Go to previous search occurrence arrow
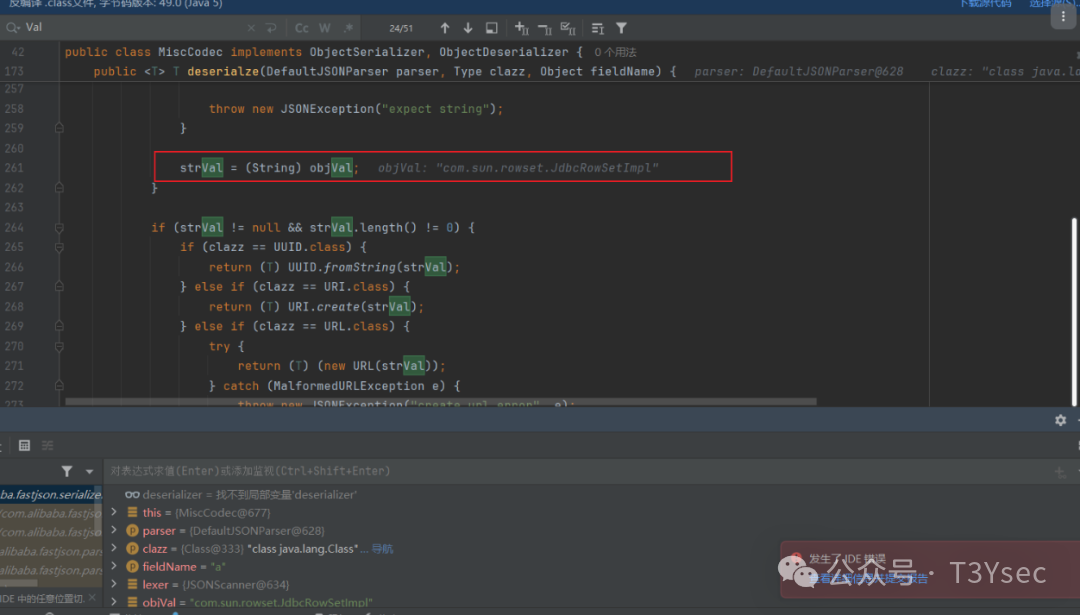 click(x=445, y=28)
